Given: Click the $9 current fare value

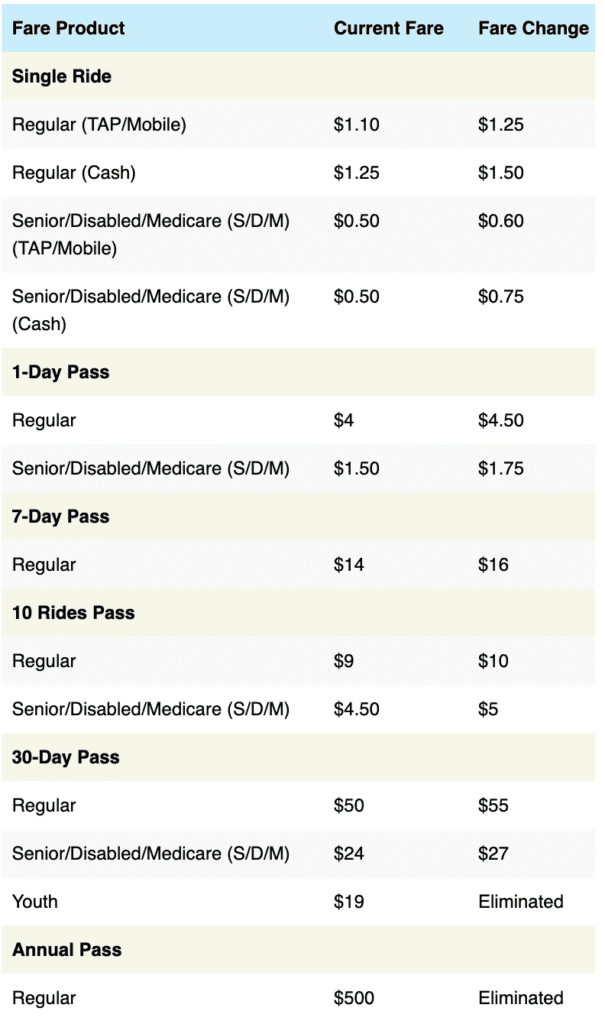Looking at the screenshot, I should point(345,661).
